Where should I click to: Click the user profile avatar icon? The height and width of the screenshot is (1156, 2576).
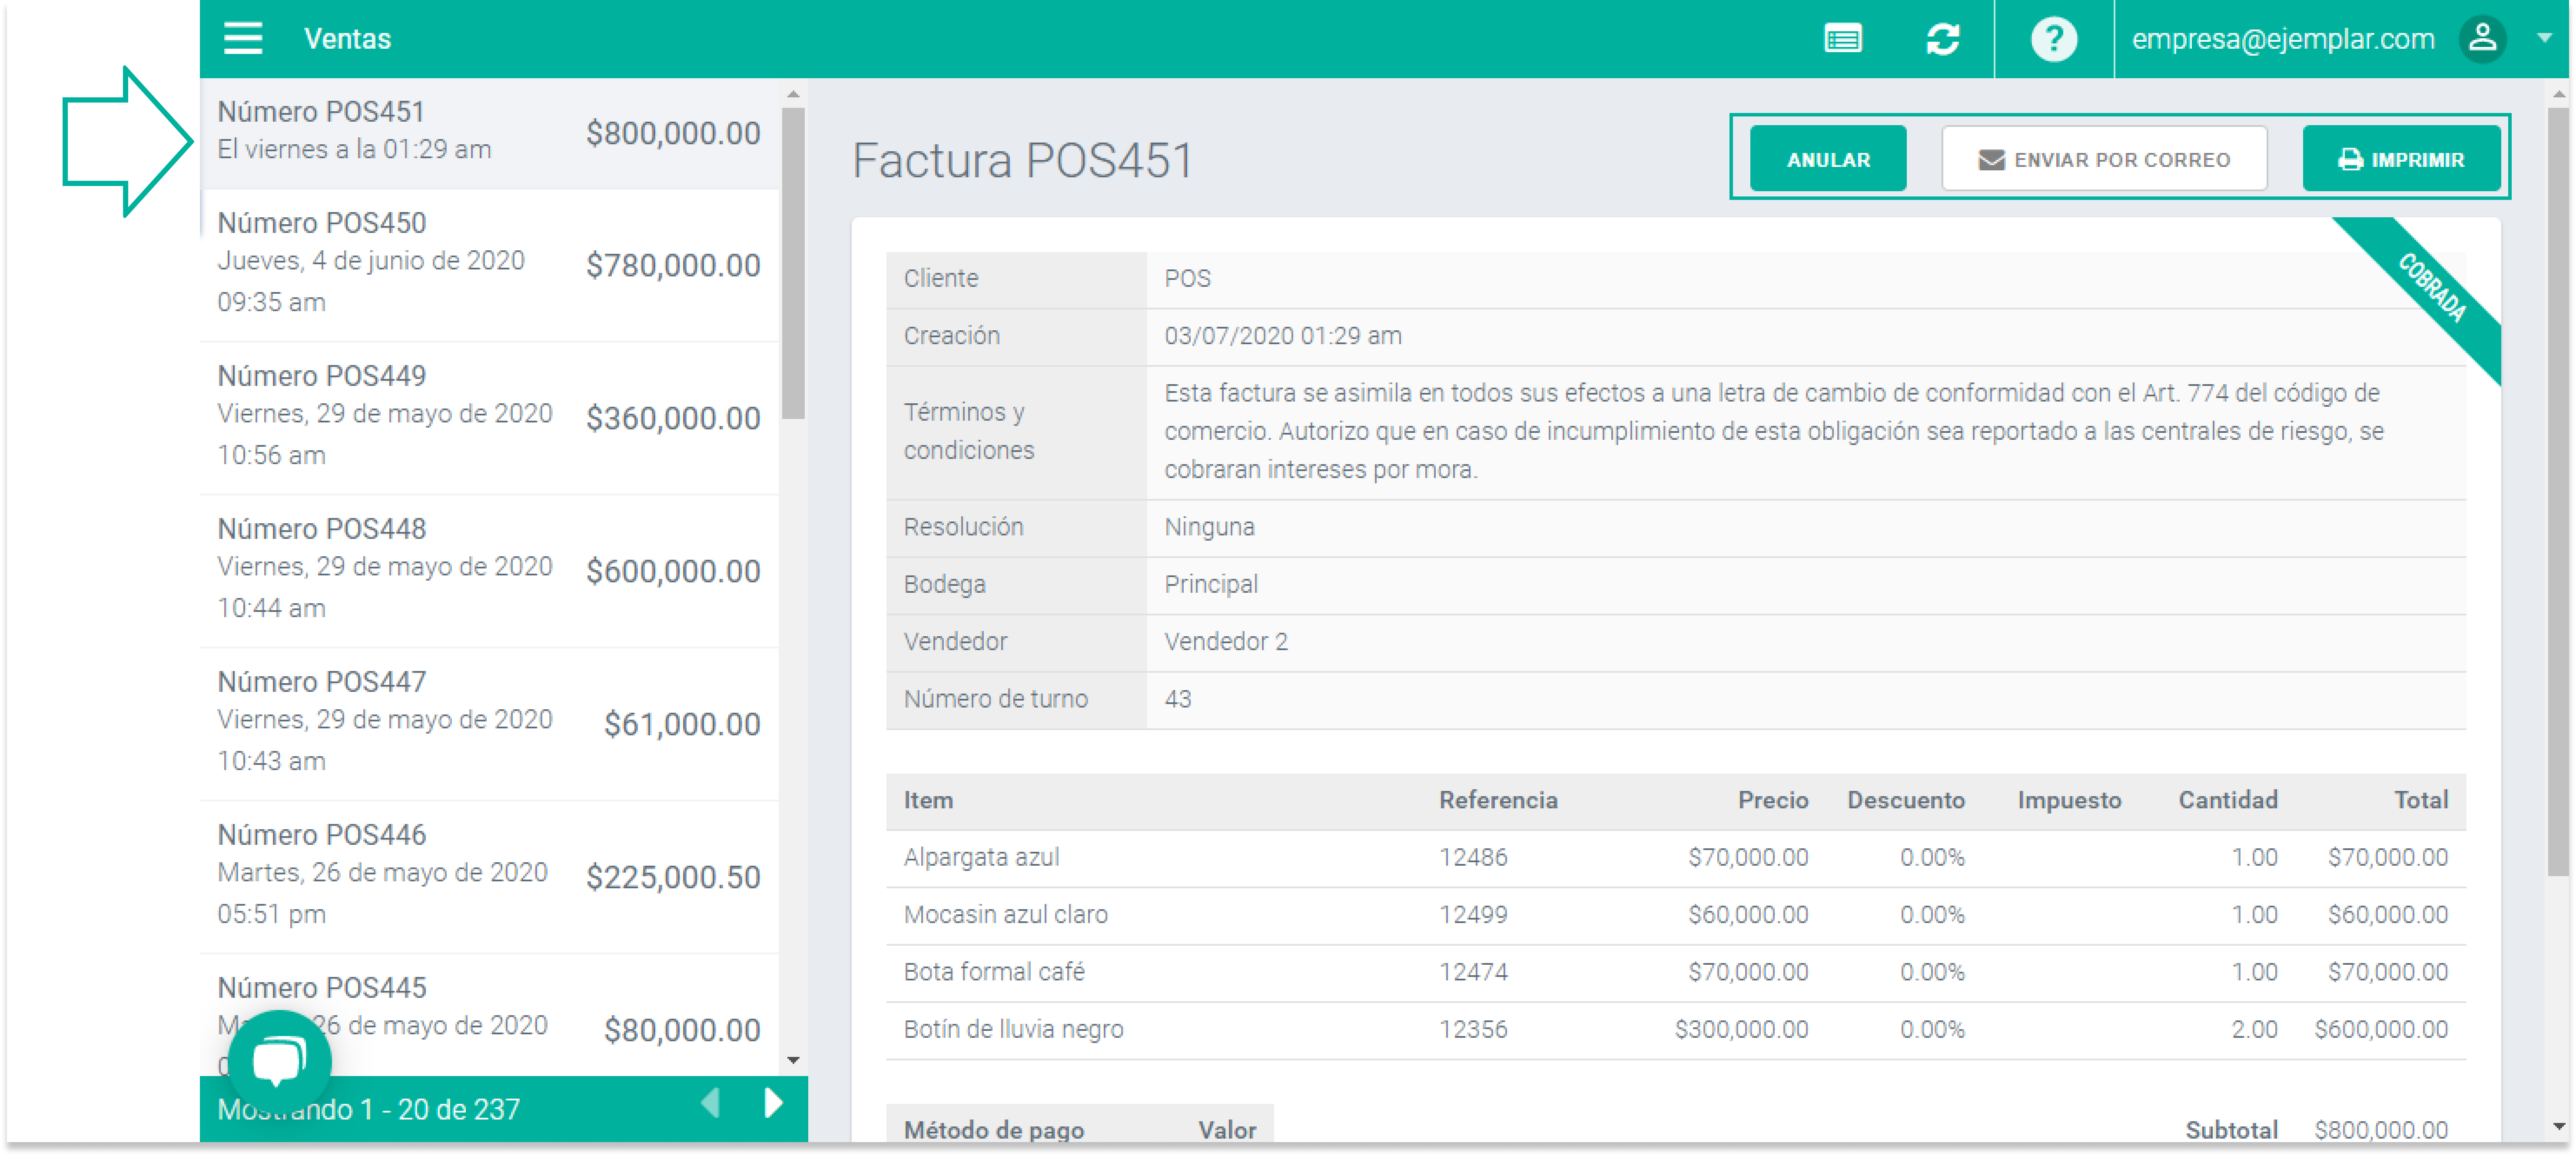(2483, 39)
